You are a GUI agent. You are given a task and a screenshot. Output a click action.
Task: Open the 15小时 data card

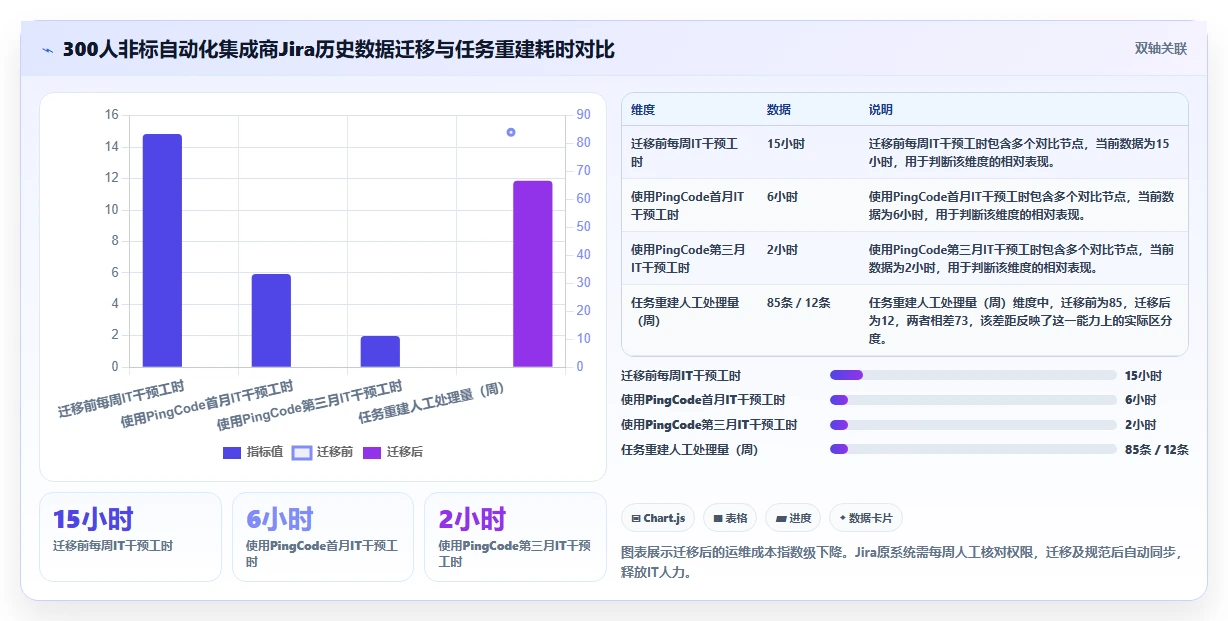130,537
